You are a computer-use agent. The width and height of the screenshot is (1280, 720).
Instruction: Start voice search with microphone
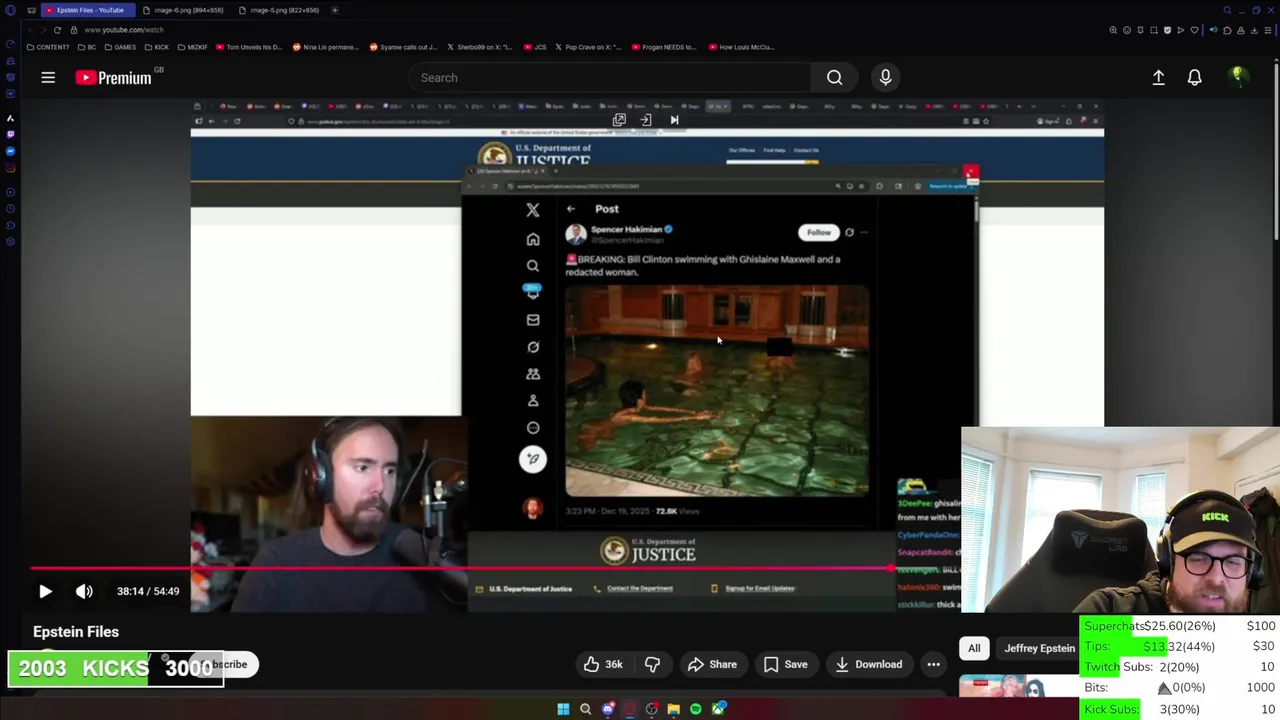885,77
